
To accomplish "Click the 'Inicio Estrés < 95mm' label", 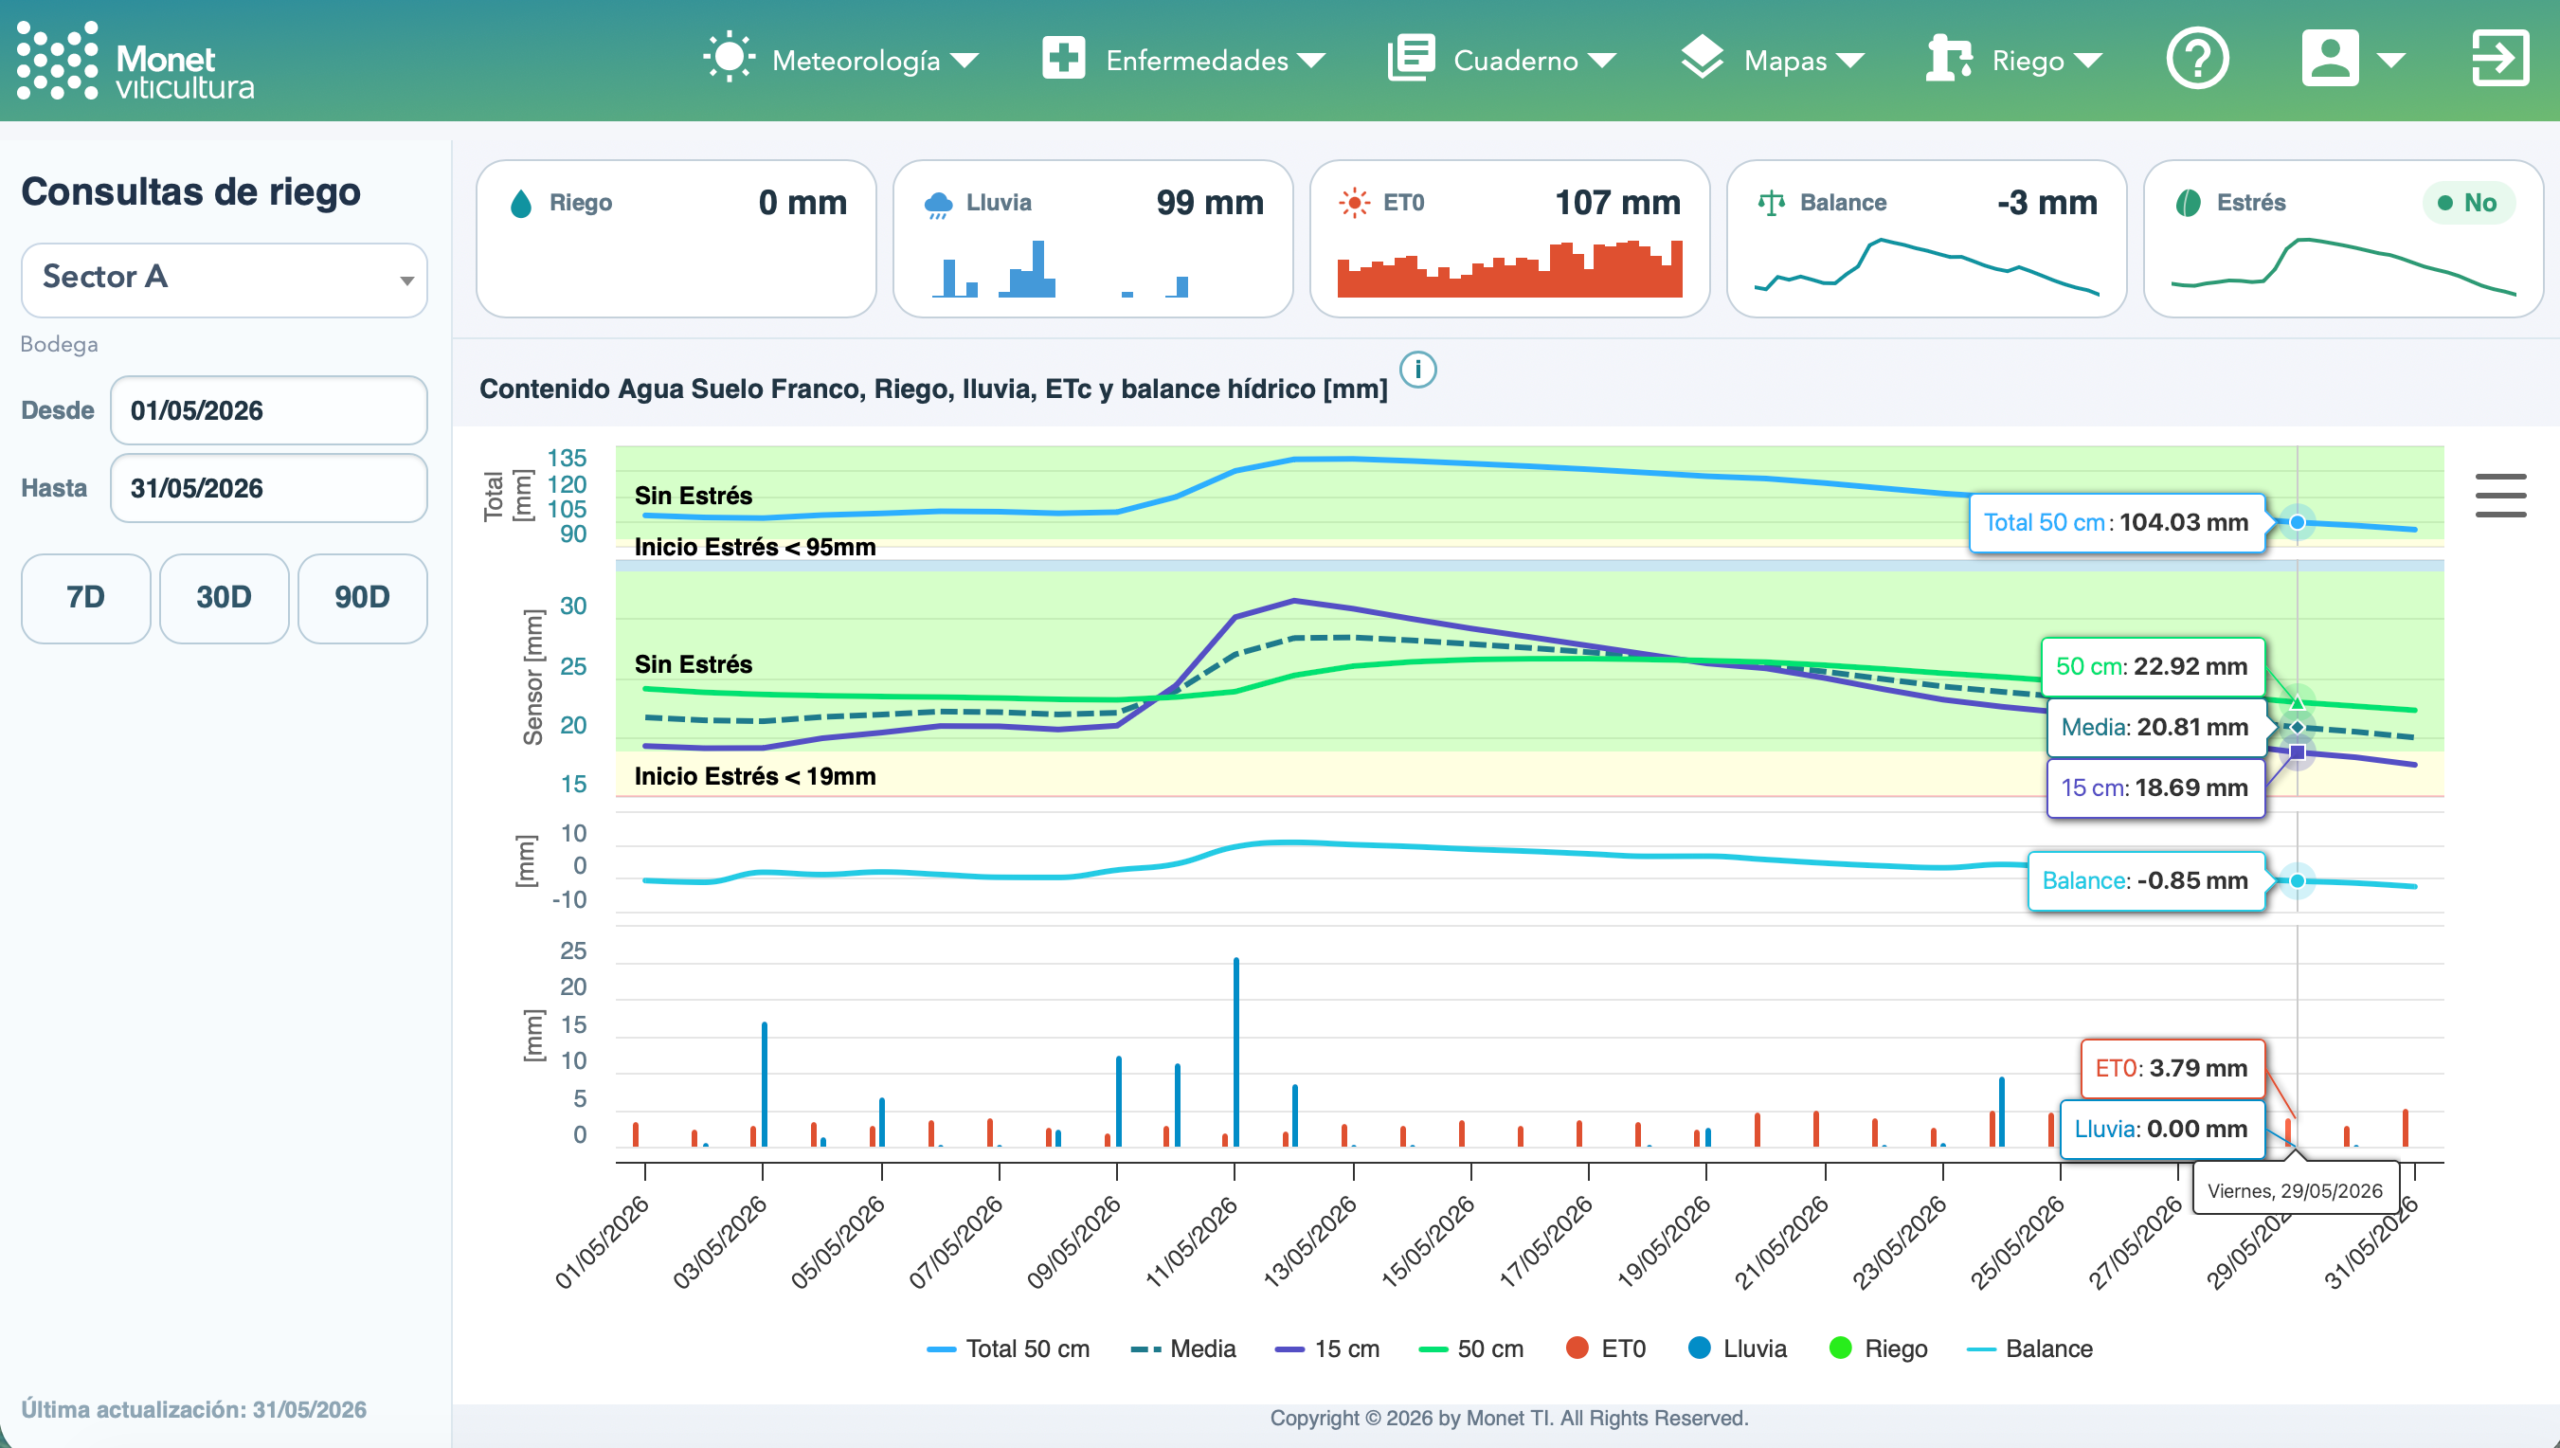I will point(755,548).
